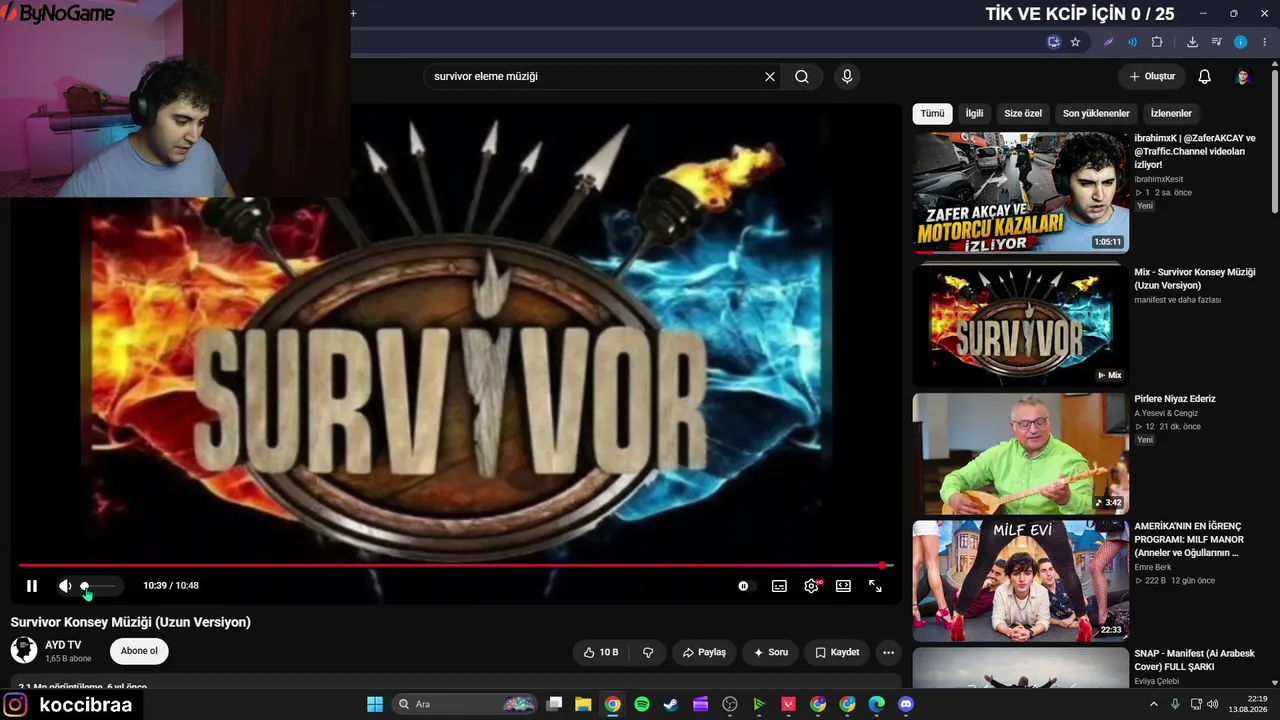Image resolution: width=1280 pixels, height=720 pixels.
Task: Open the Windows Start menu
Action: pos(375,704)
